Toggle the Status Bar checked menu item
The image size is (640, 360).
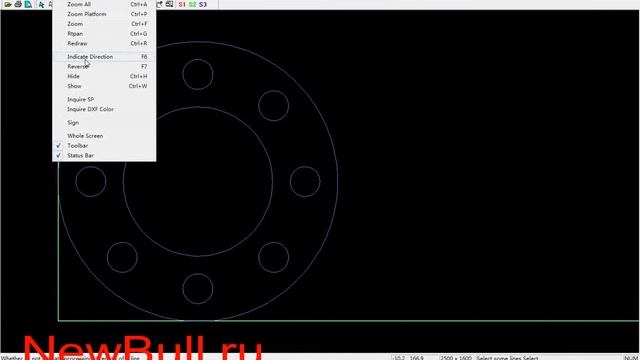pos(104,156)
